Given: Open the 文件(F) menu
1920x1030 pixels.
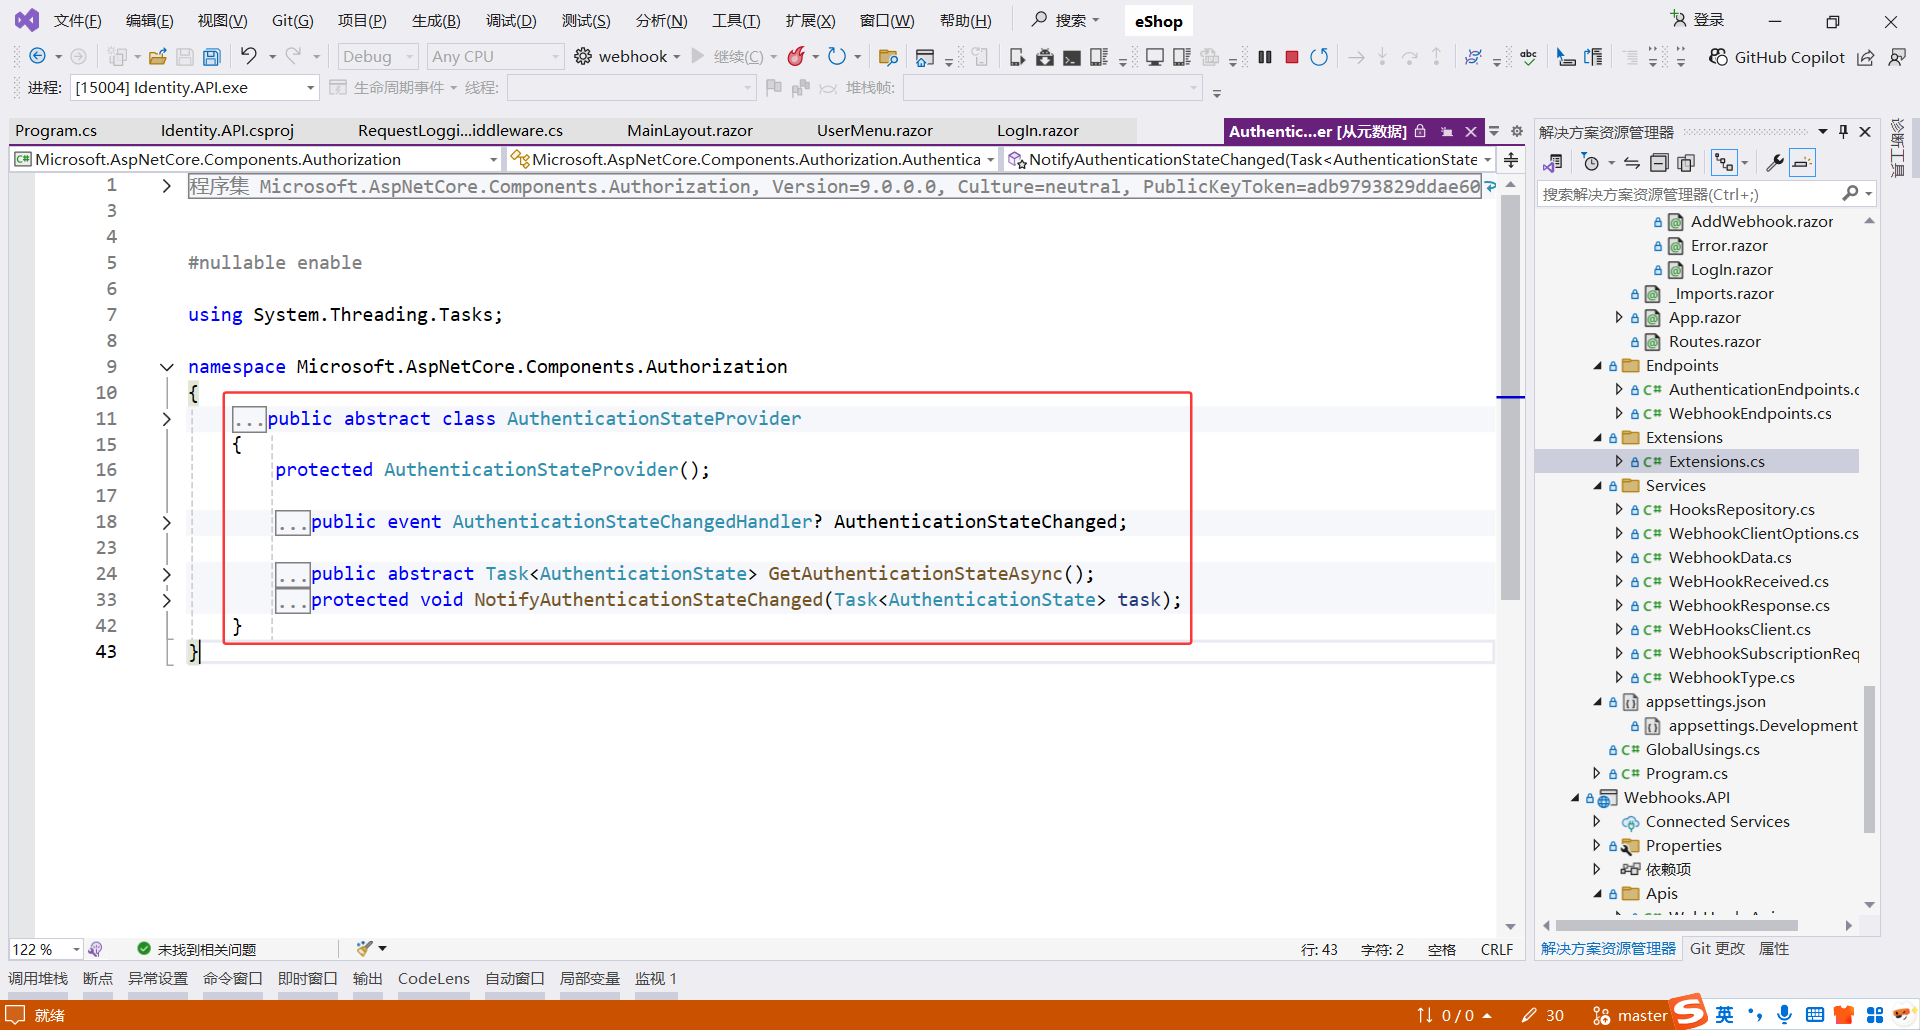Looking at the screenshot, I should click(x=77, y=21).
